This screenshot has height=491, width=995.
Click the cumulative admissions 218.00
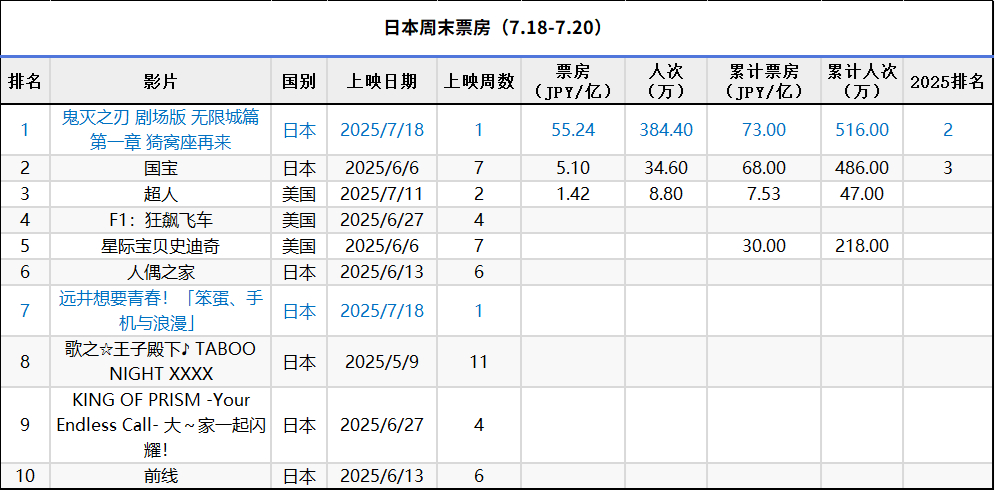[862, 246]
